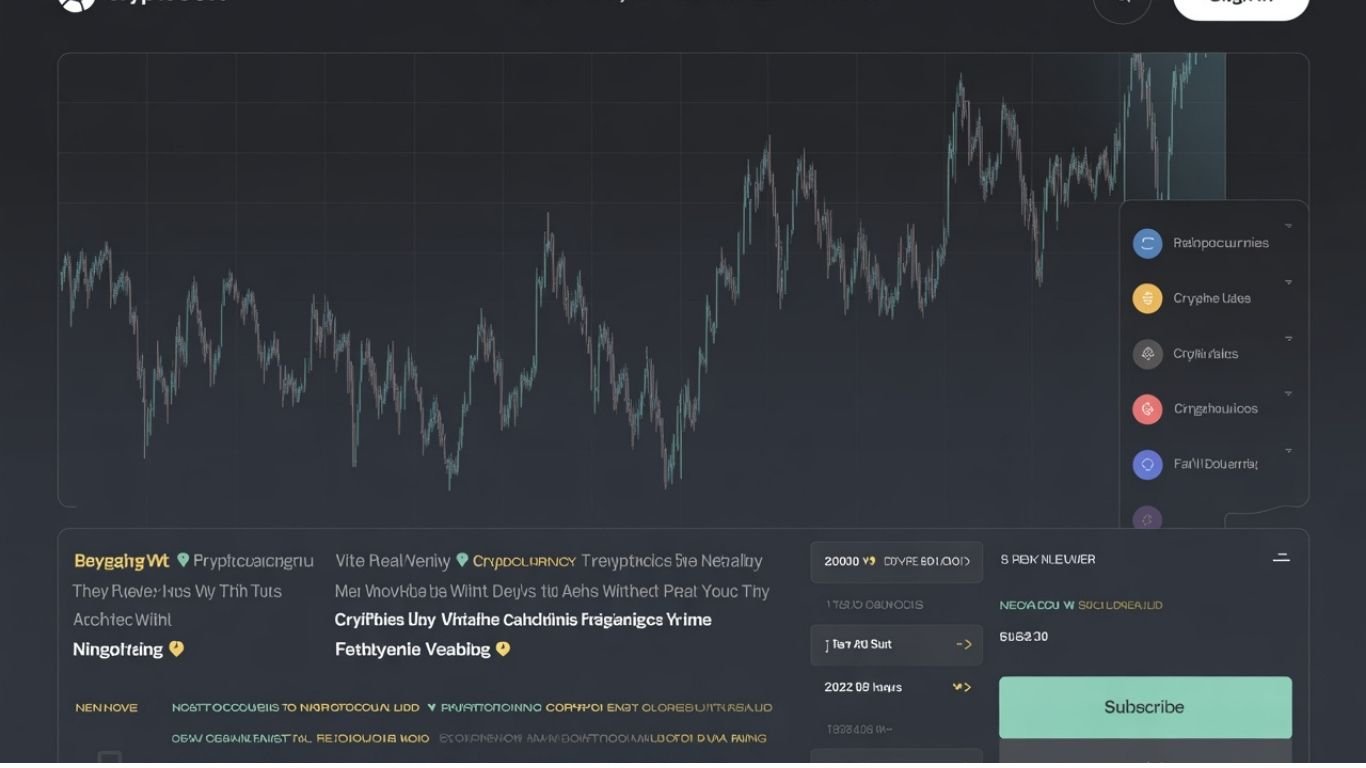Click the yellow badge icon after Fethlyenie Veabibg
This screenshot has height=768, width=1366.
[503, 649]
